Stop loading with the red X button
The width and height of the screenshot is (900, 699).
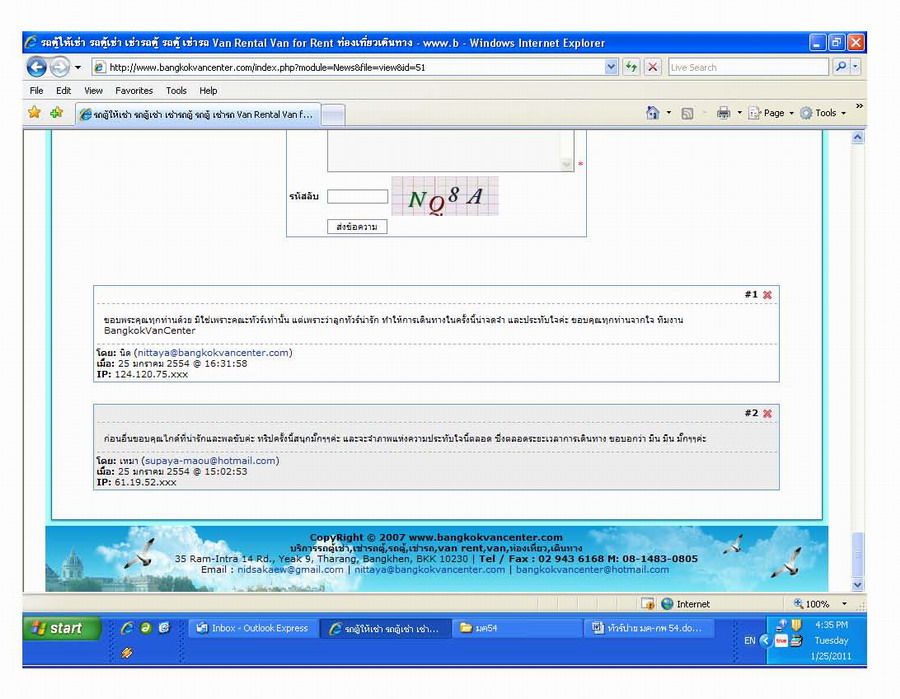(x=652, y=67)
